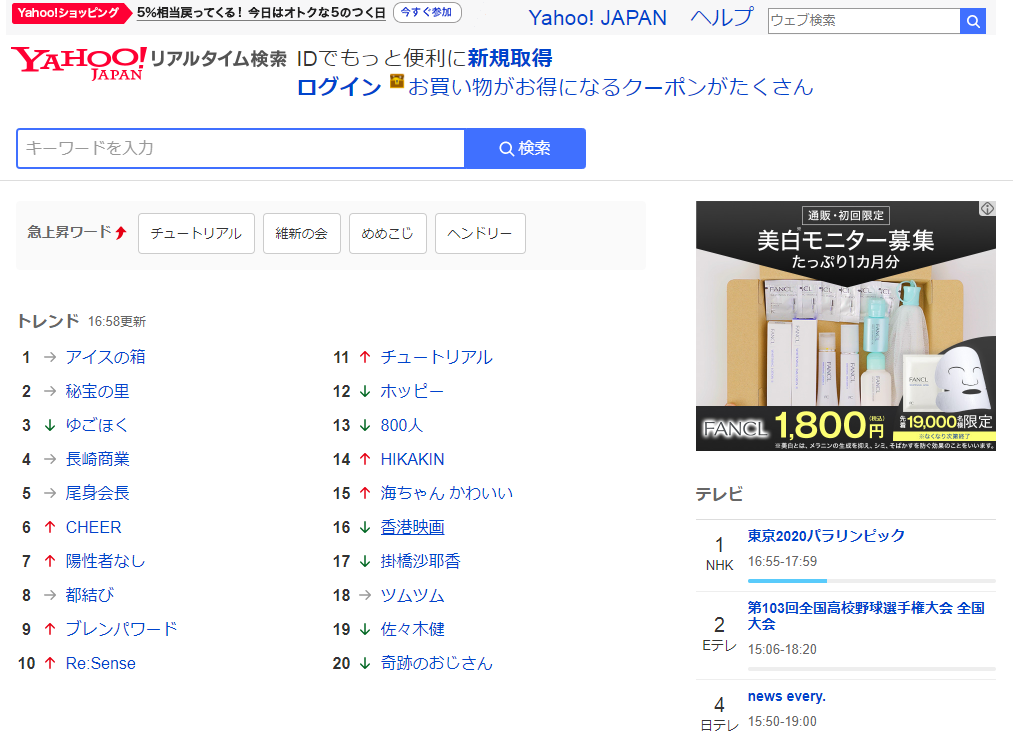Click inside the キーワードを入力 search field
1013x734 pixels.
[240, 147]
